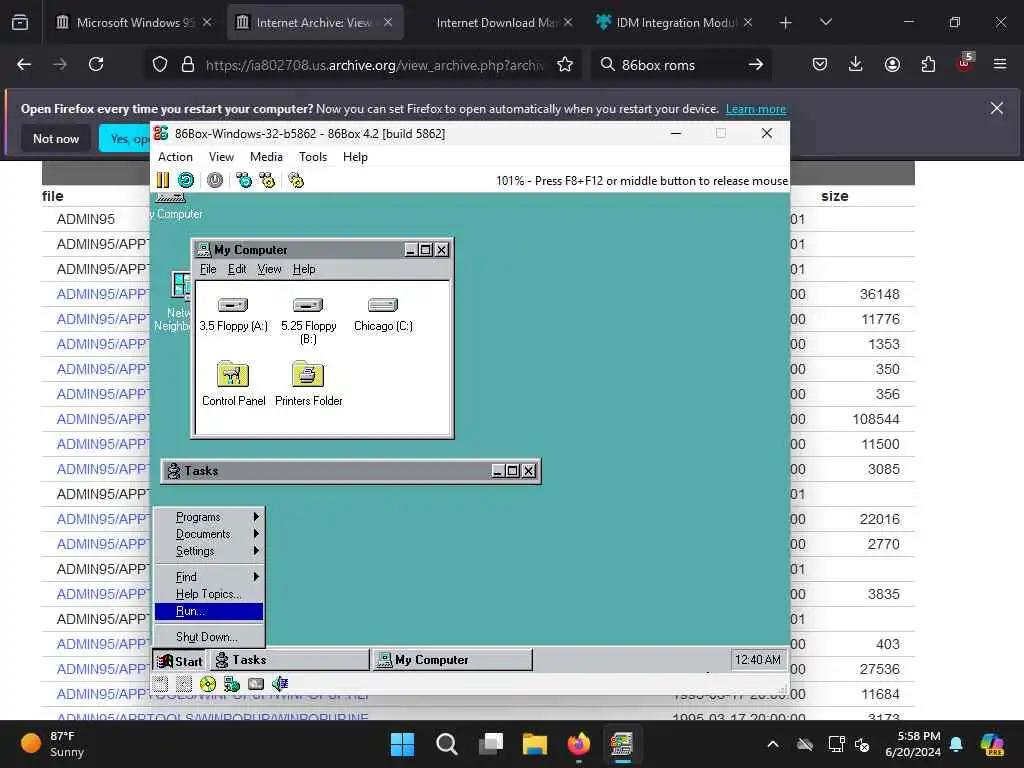1024x768 pixels.
Task: Open 86Box Help menu
Action: coord(355,157)
